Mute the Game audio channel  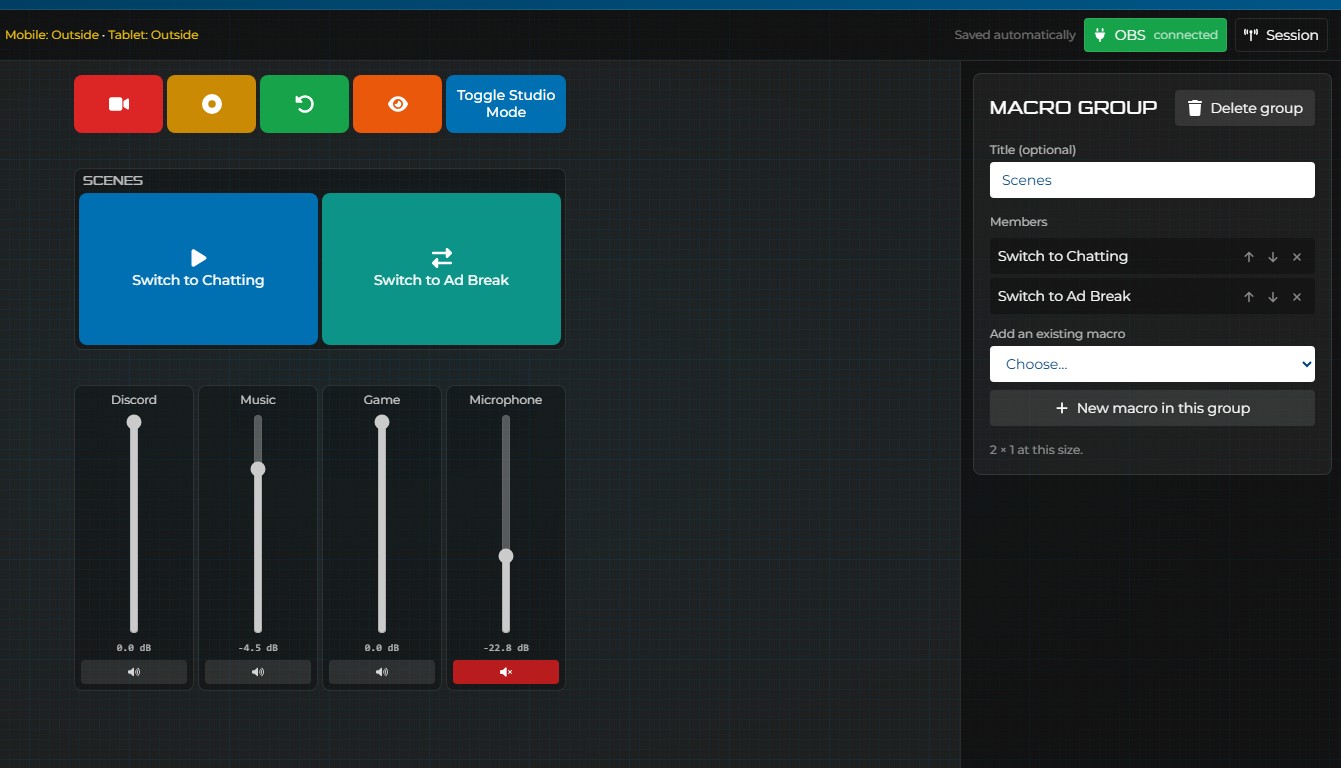pyautogui.click(x=382, y=672)
